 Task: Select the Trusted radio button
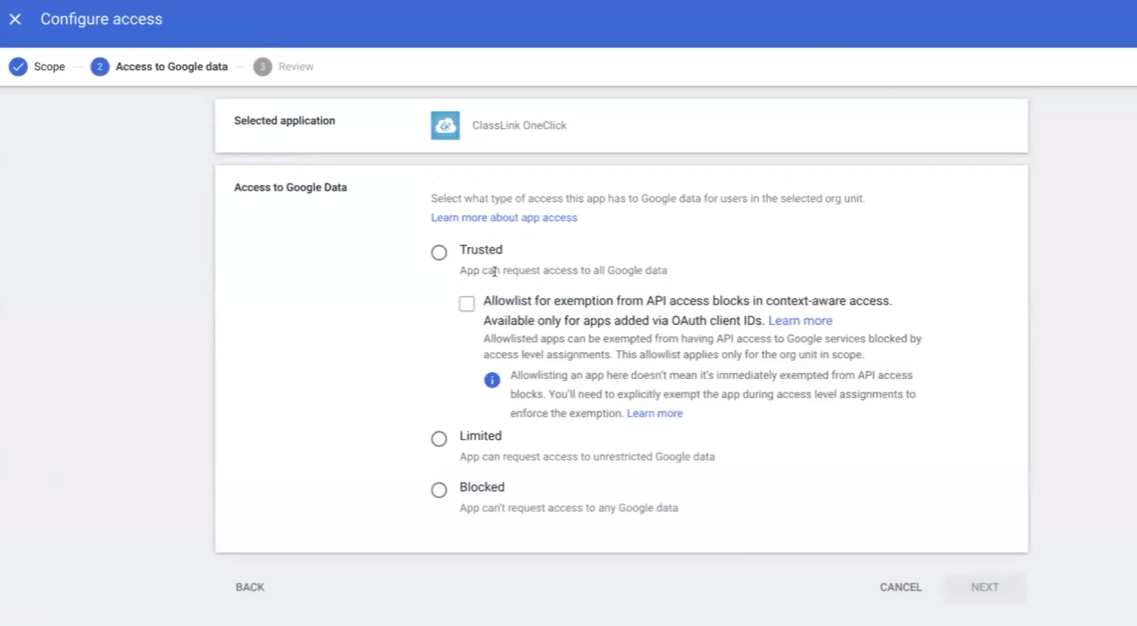pyautogui.click(x=439, y=253)
